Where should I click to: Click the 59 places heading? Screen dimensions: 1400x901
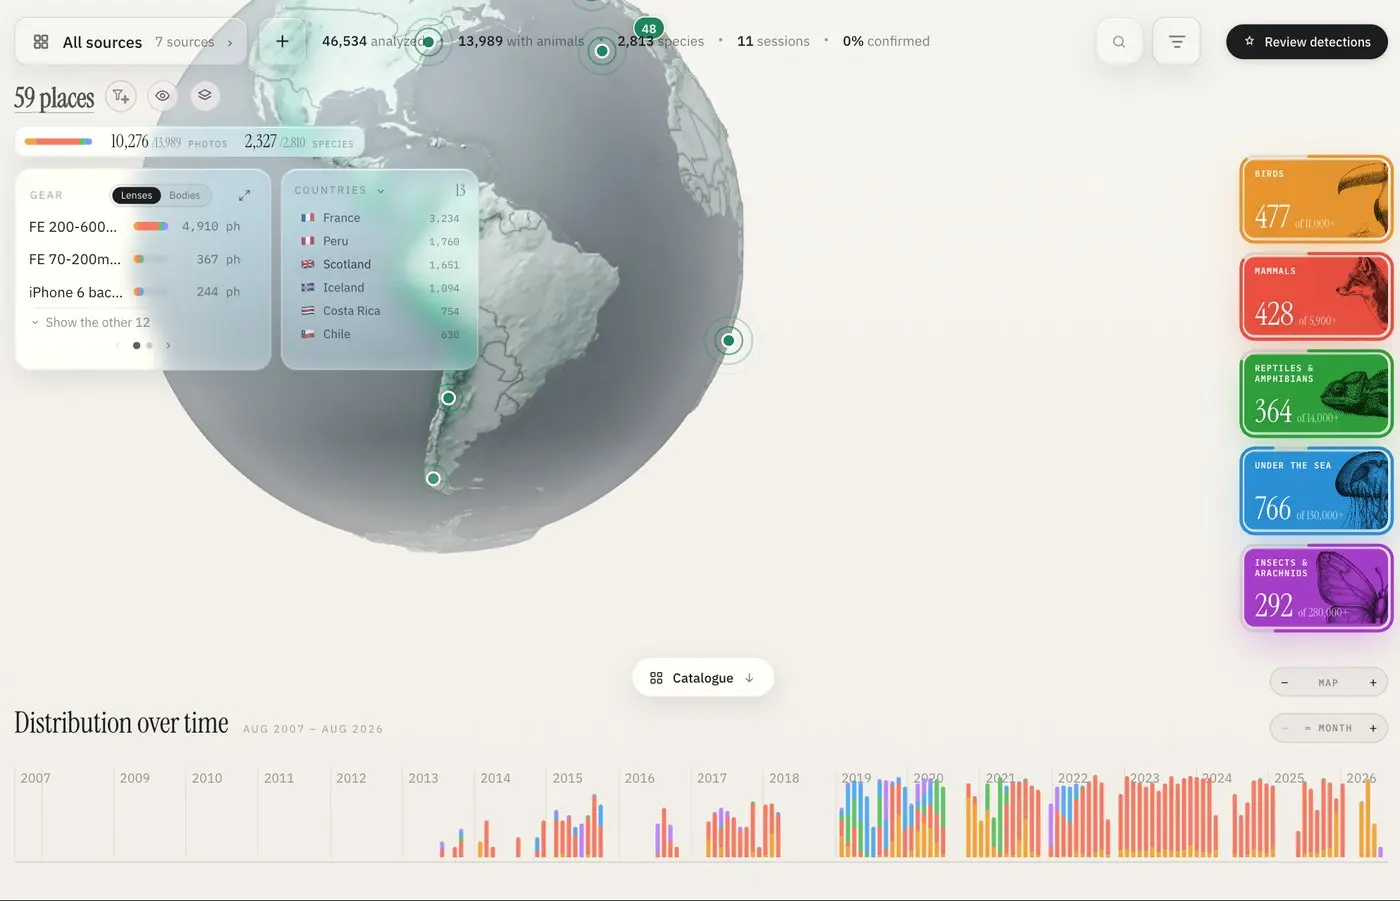click(54, 98)
